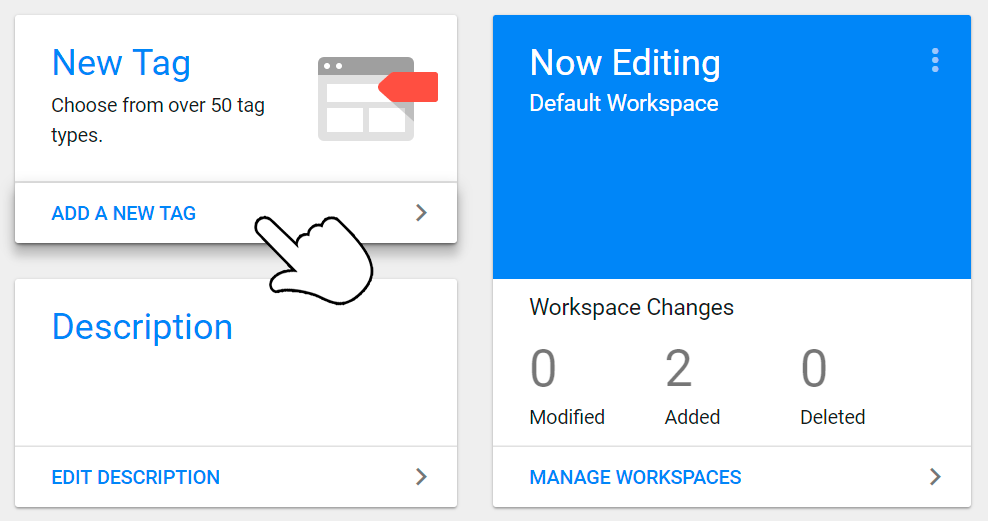Click ADD A NEW TAG link

(124, 214)
